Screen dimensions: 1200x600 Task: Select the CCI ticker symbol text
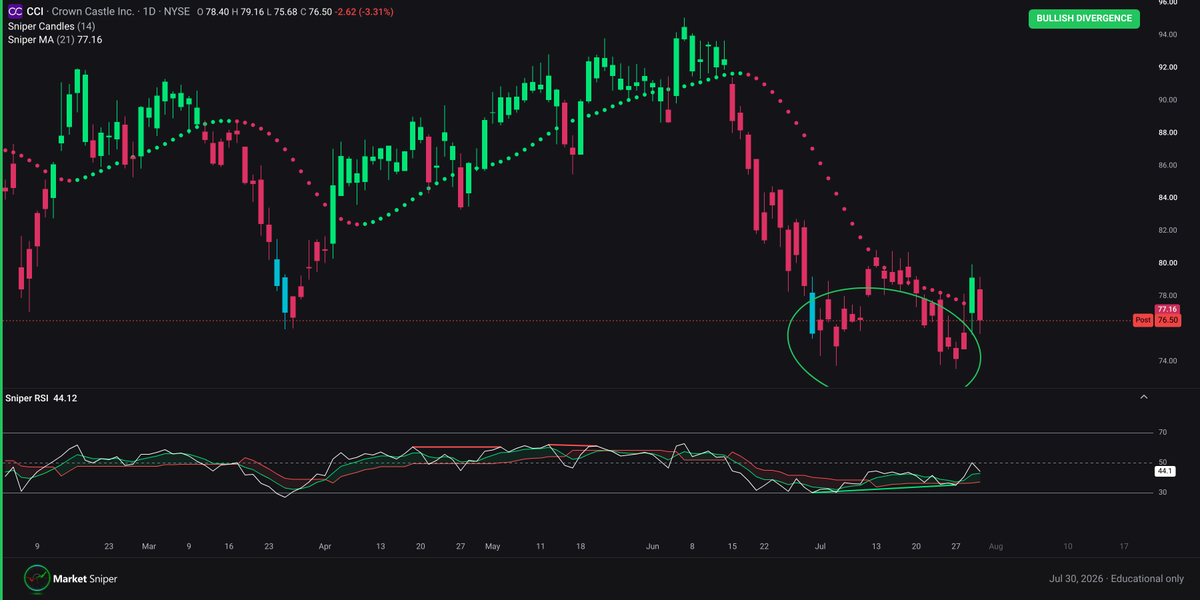pyautogui.click(x=35, y=12)
